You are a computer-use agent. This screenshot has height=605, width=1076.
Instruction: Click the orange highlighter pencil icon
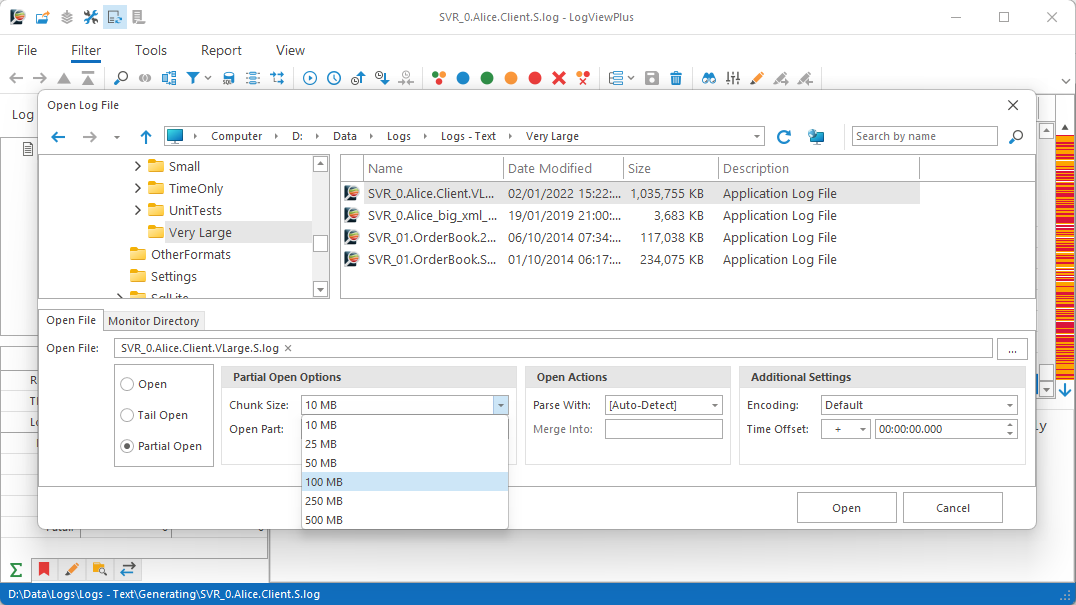(757, 78)
